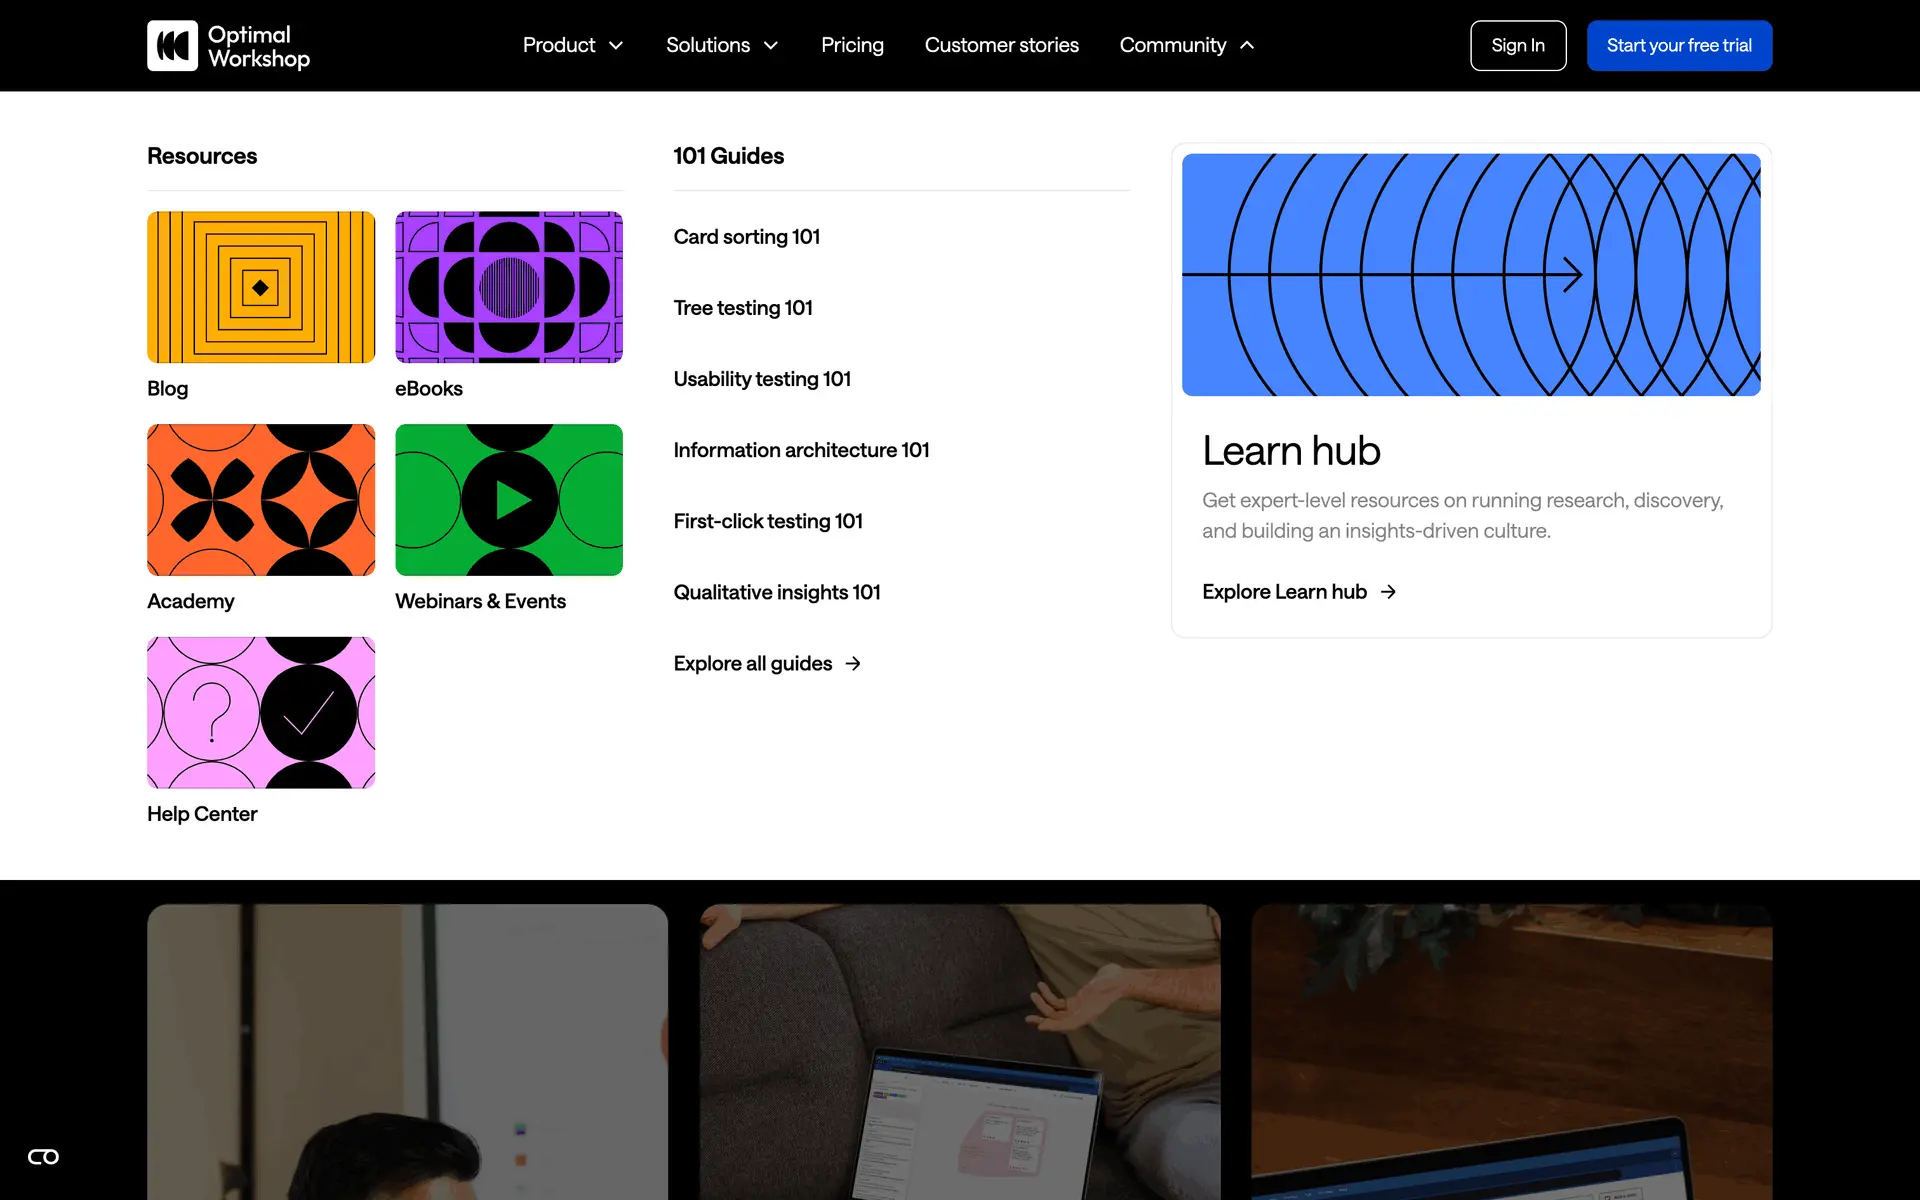1920x1200 pixels.
Task: Start your free trial
Action: coord(1678,46)
